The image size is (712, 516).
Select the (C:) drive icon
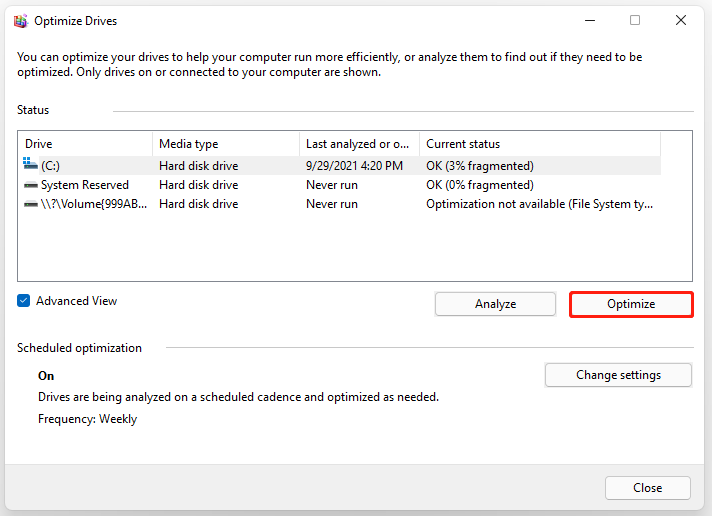click(x=30, y=164)
